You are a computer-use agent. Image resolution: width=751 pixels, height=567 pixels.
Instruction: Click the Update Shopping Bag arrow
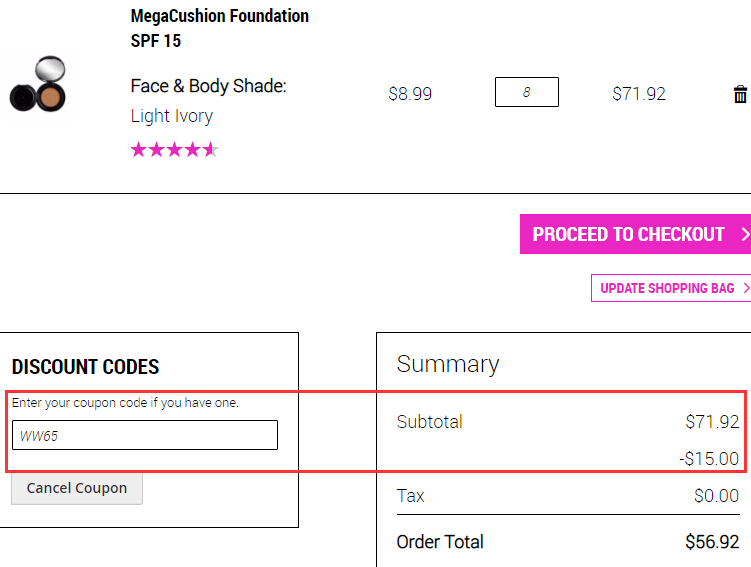point(746,288)
